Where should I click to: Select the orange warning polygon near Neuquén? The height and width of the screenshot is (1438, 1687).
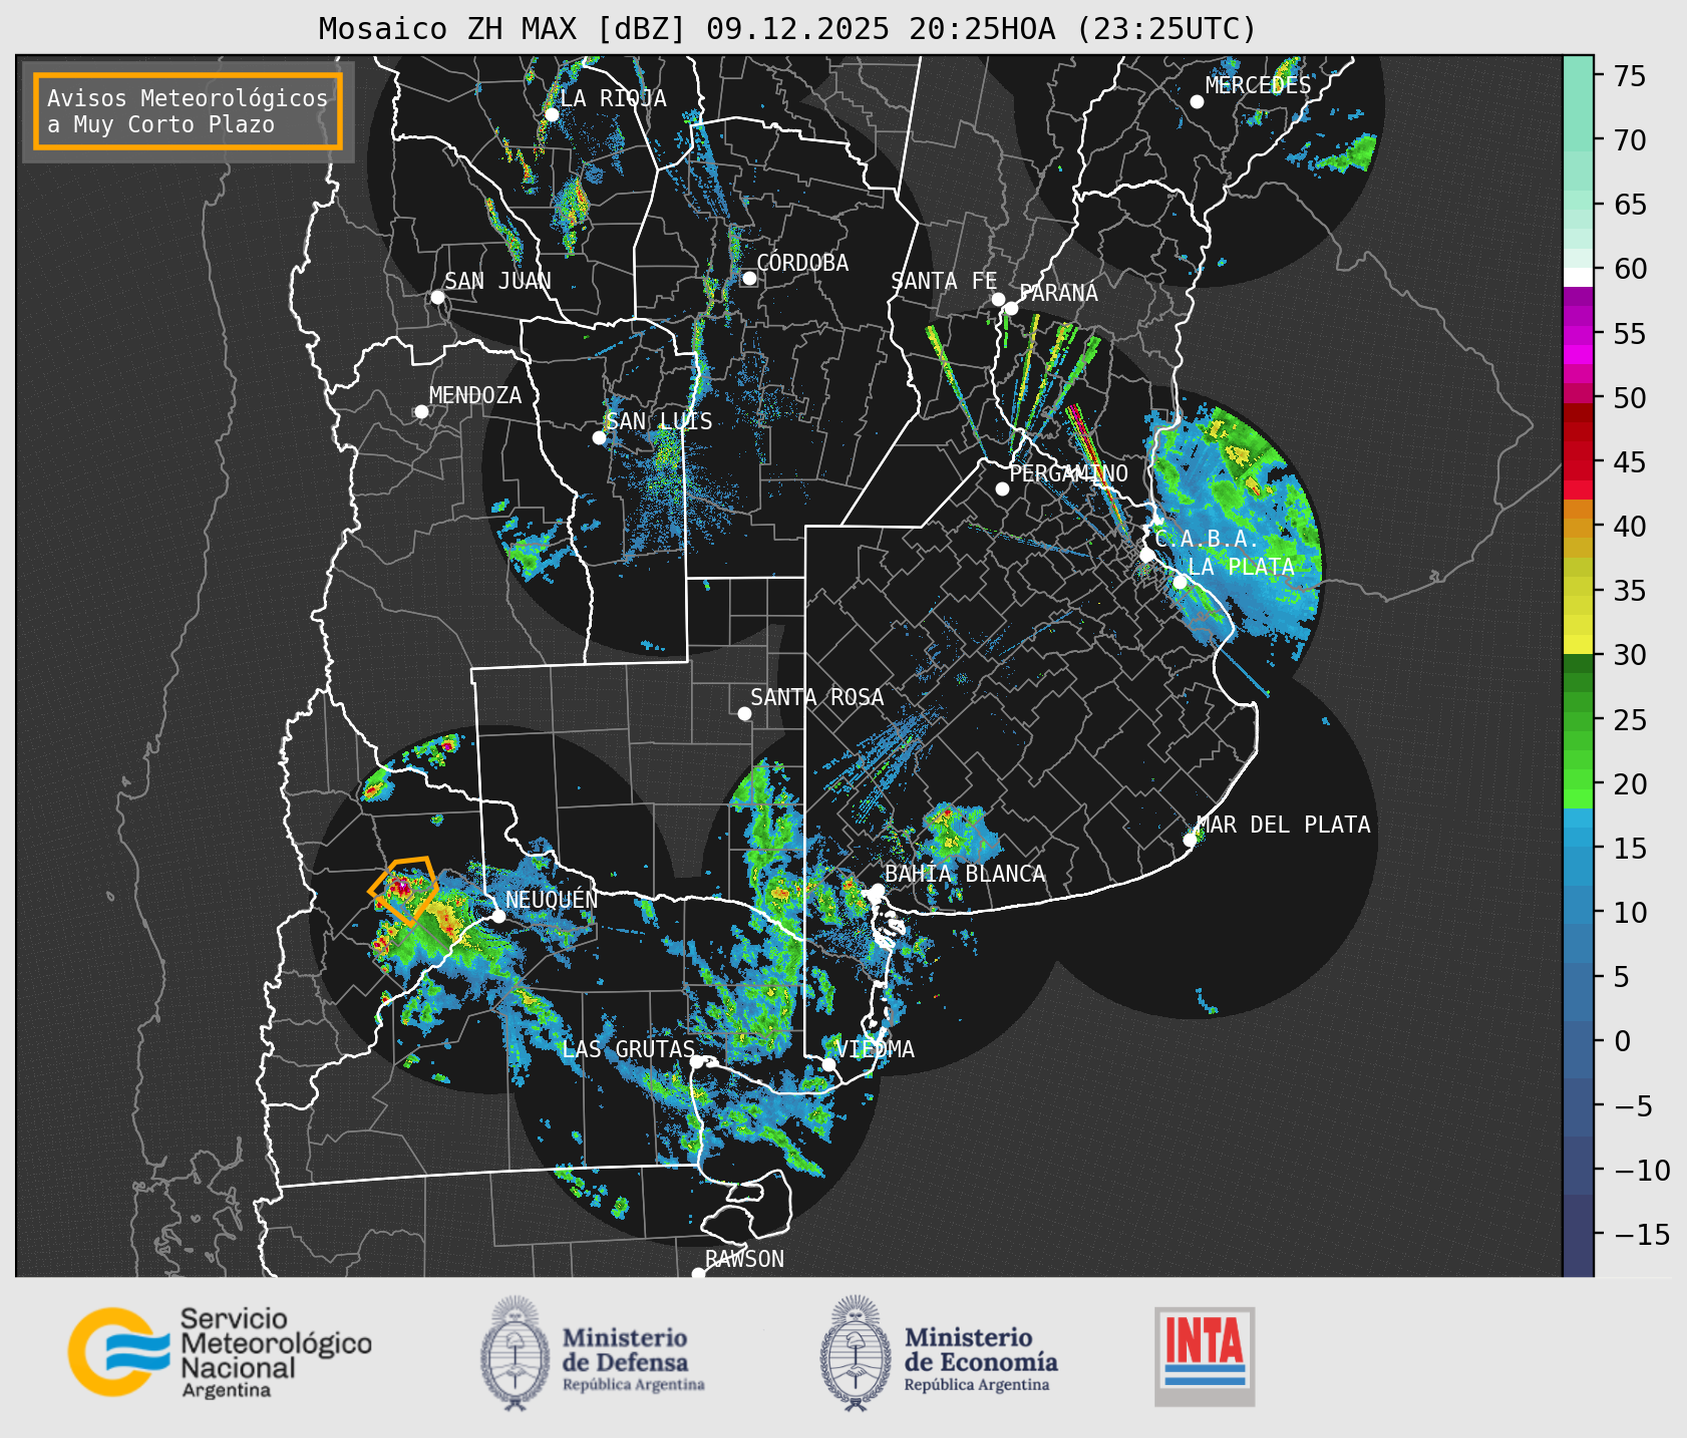404,888
